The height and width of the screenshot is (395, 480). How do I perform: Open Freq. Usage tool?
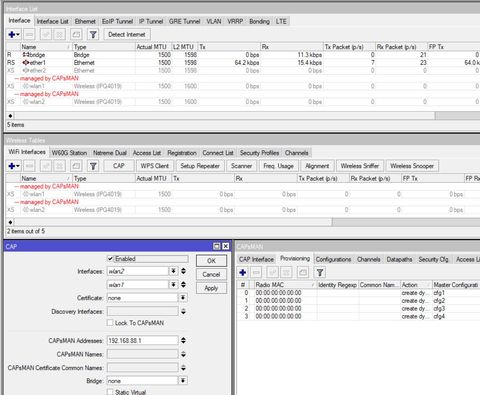pyautogui.click(x=279, y=166)
